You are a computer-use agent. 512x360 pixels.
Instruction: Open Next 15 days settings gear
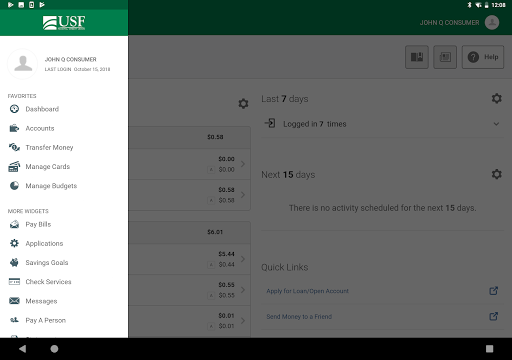(497, 174)
